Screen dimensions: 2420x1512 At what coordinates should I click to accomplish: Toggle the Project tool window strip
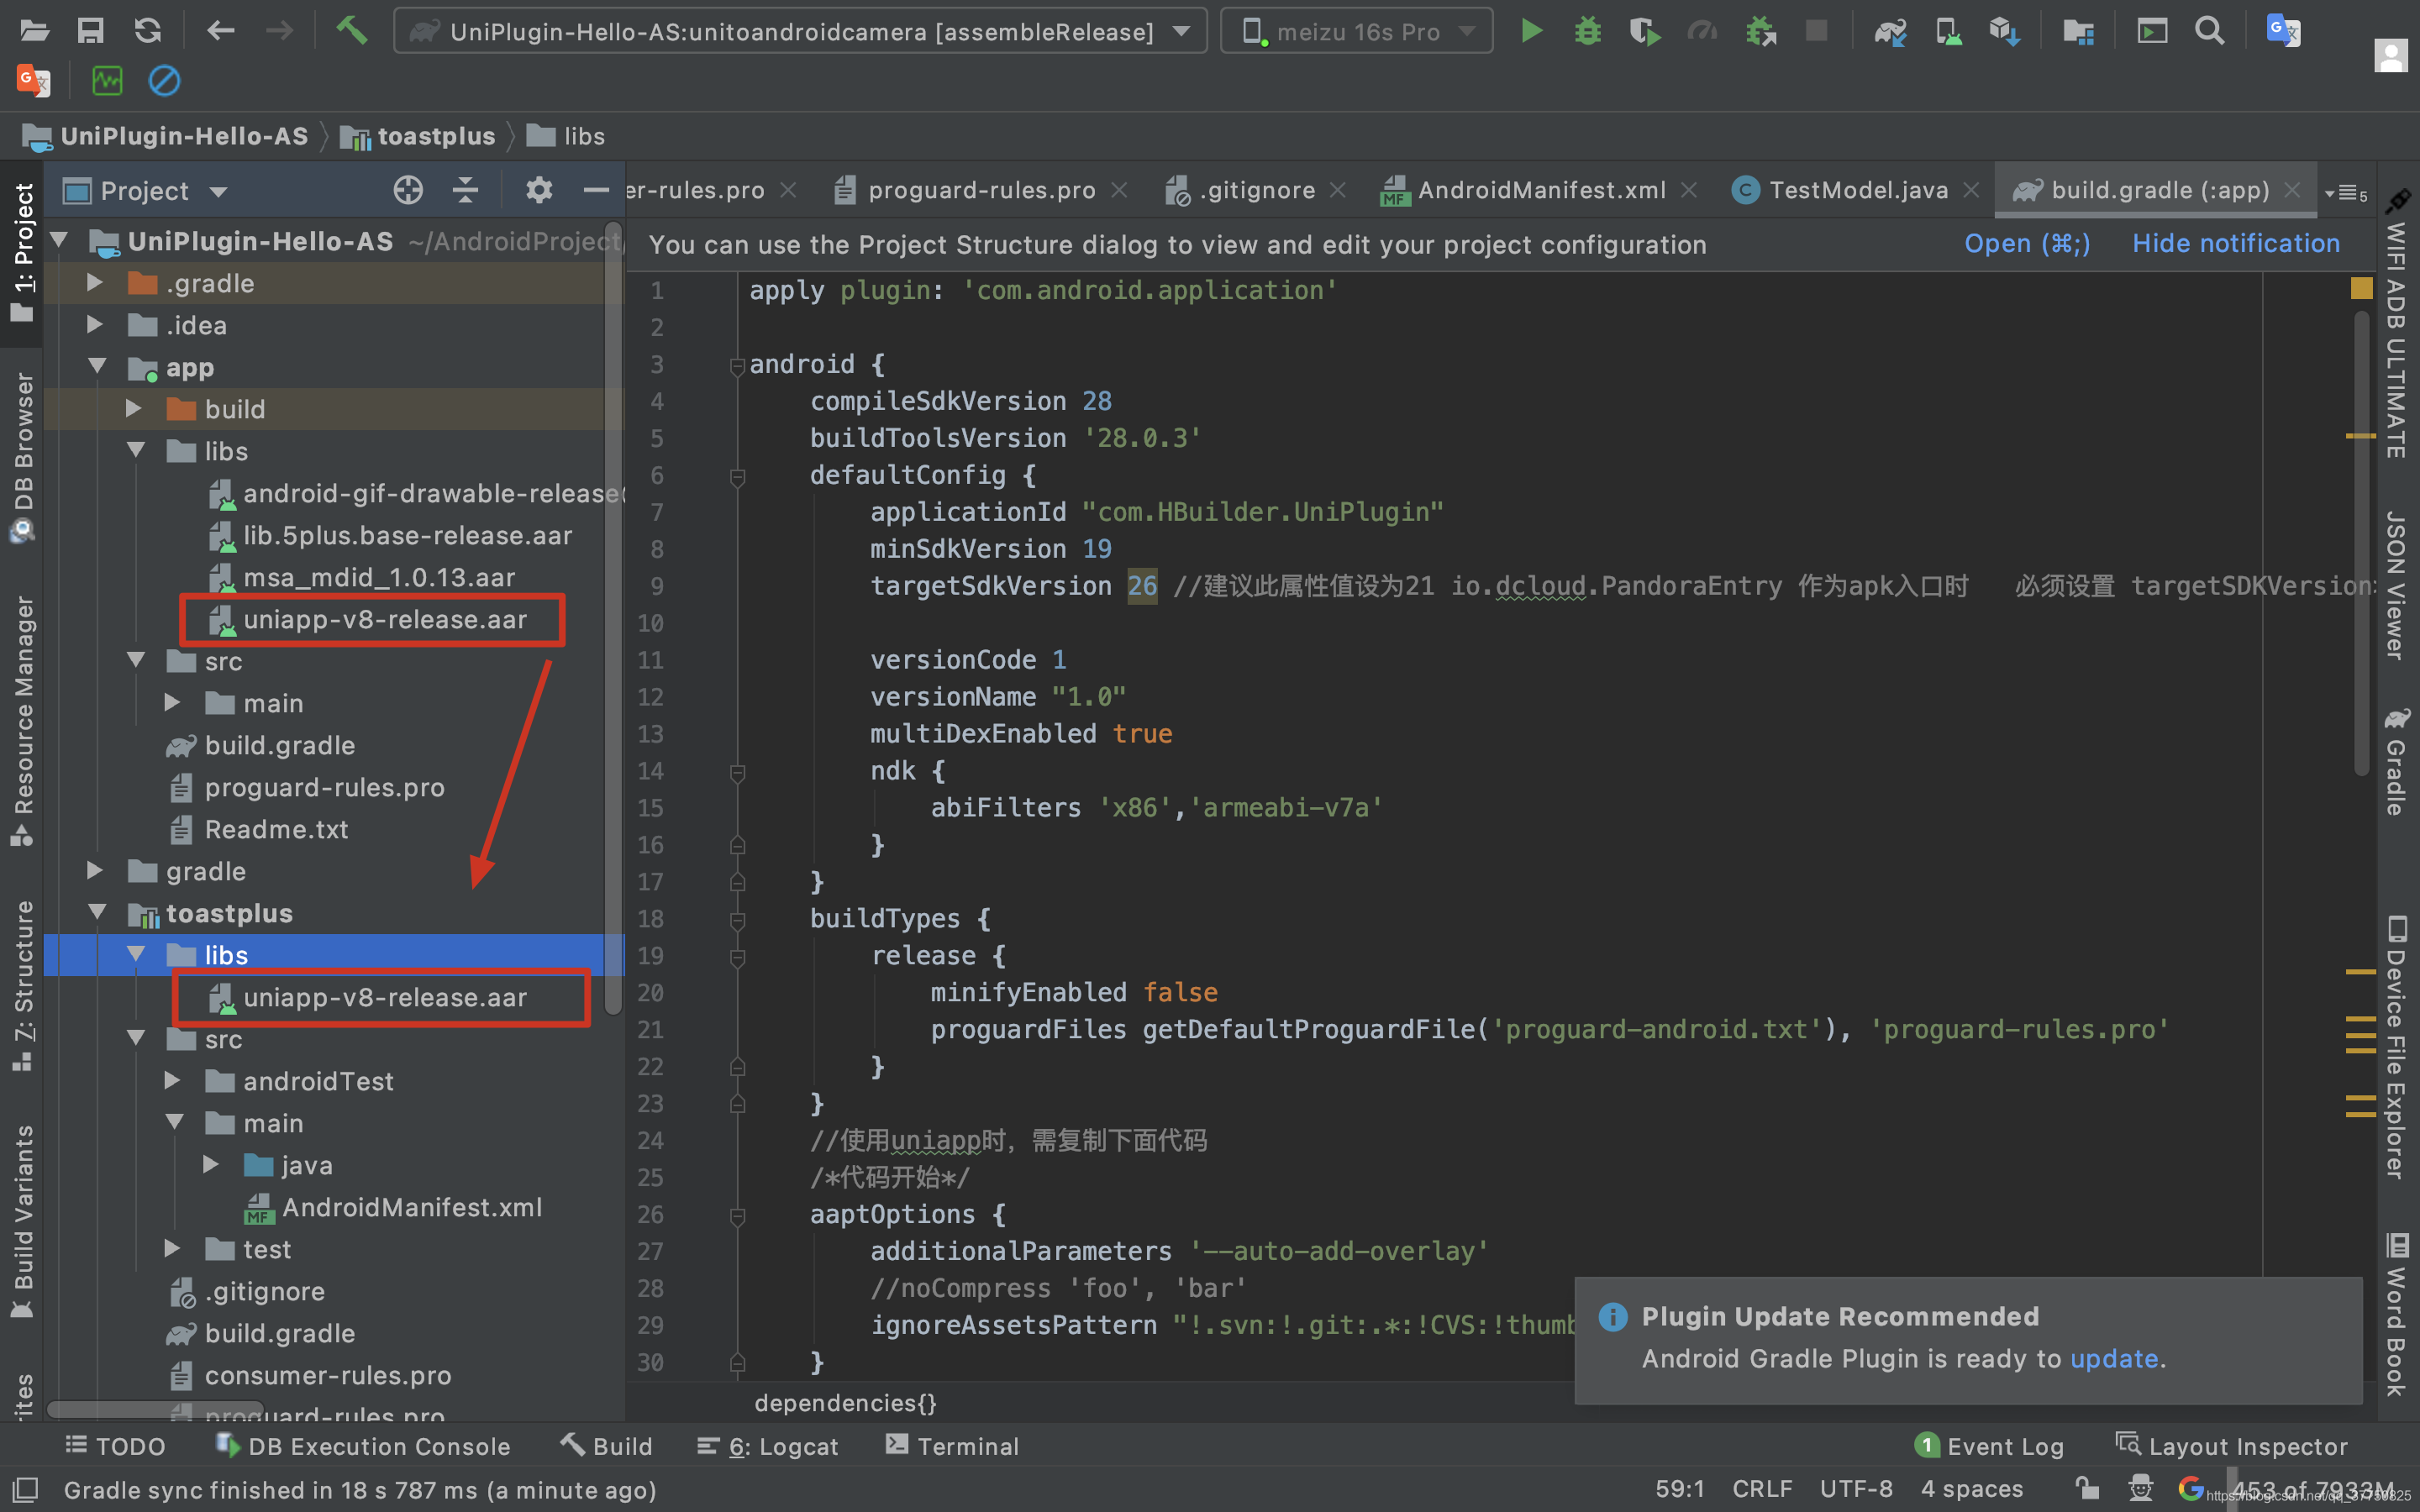pyautogui.click(x=22, y=253)
